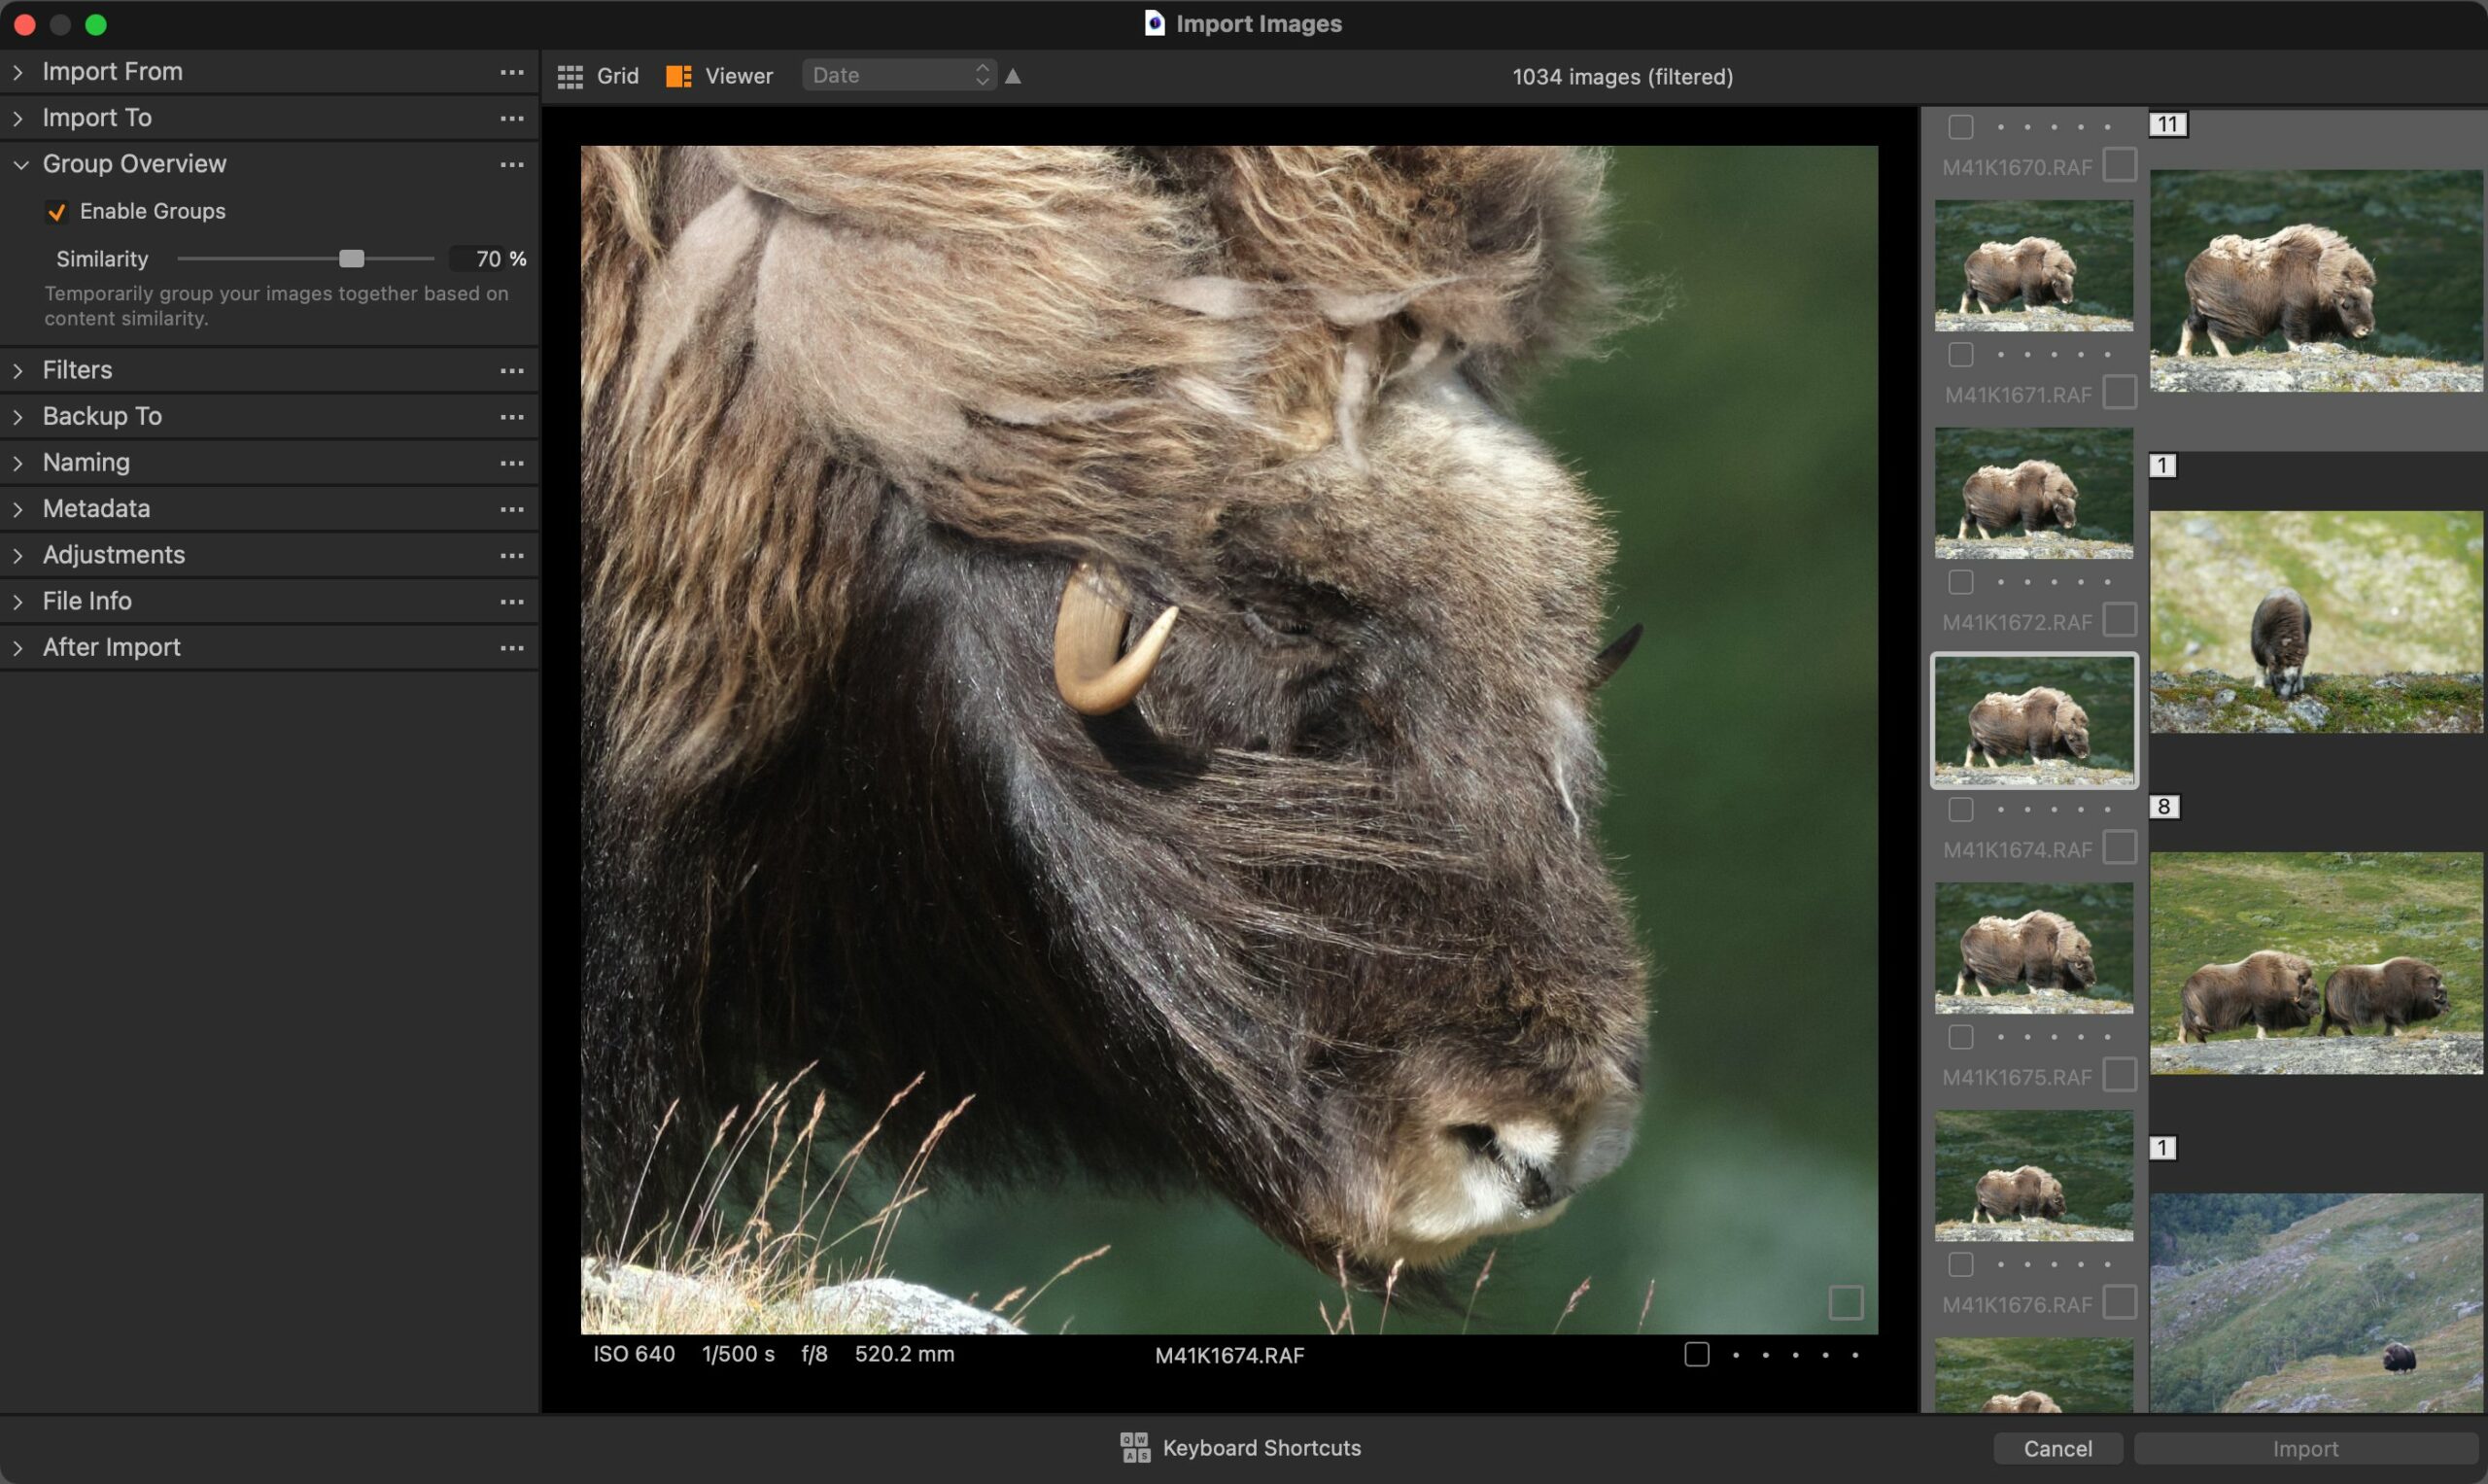The image size is (2488, 1484).
Task: Open Naming panel options menu
Action: pyautogui.click(x=512, y=463)
